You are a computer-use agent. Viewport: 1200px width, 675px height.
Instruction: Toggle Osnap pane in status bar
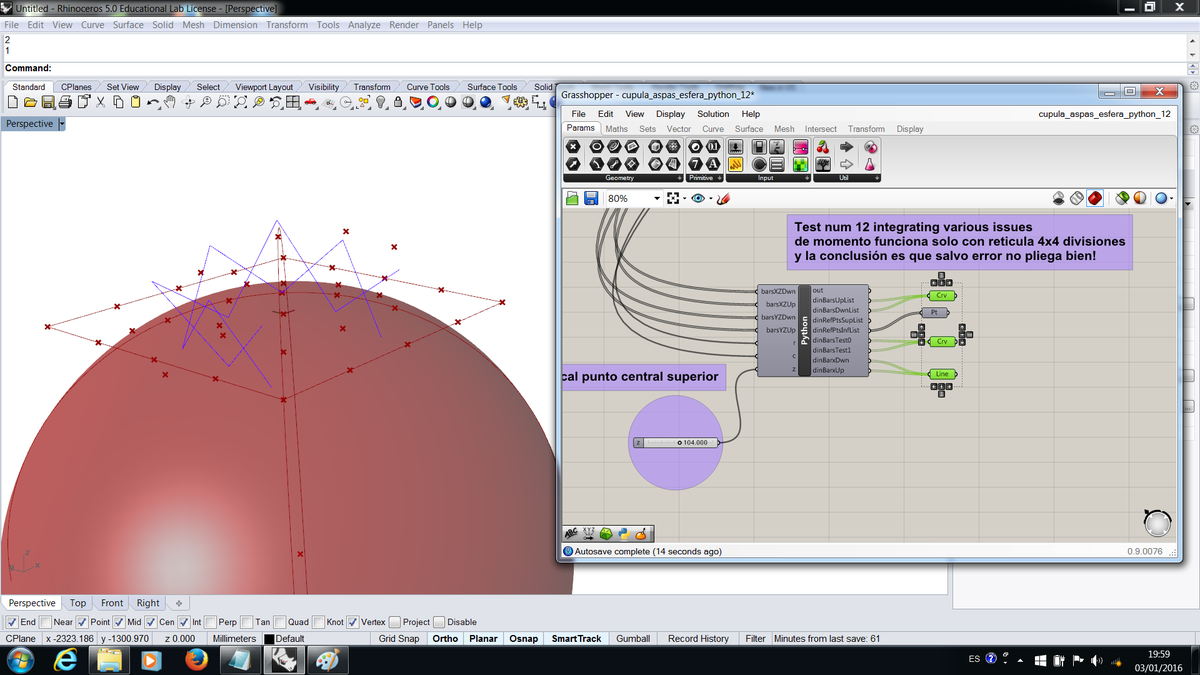click(x=523, y=638)
